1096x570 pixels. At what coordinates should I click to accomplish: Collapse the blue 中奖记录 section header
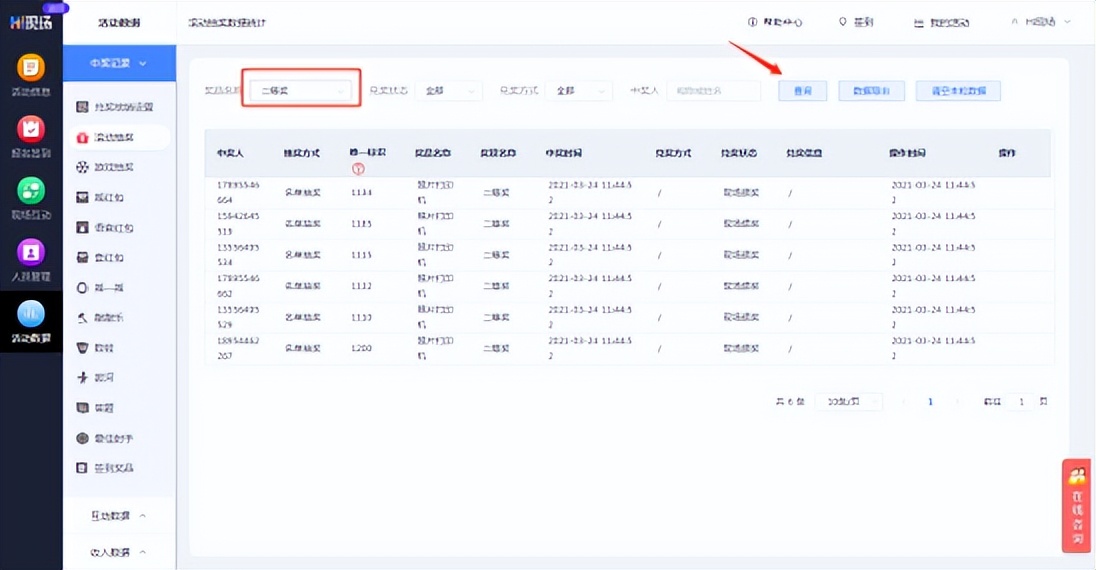click(120, 63)
